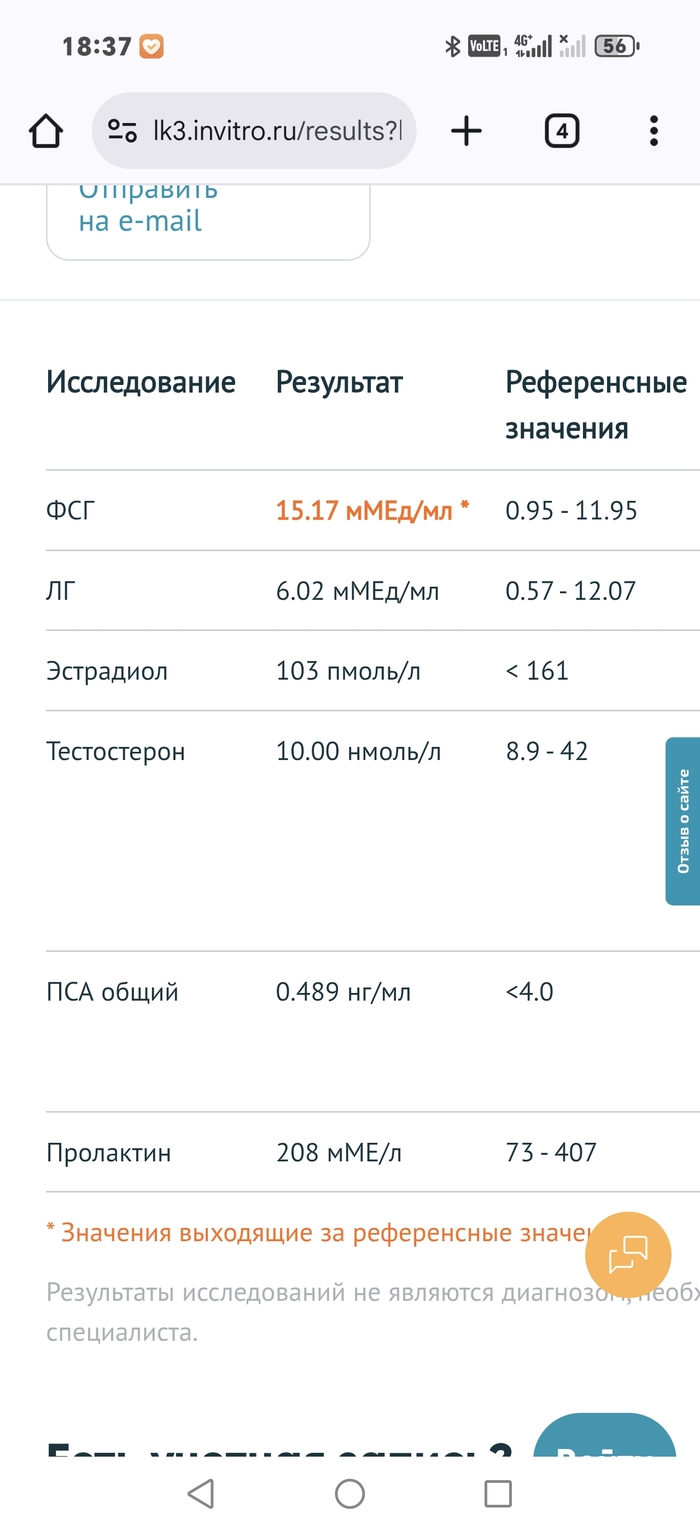The width and height of the screenshot is (700, 1531).
Task: Open "Отзыв о сайте" side tab
Action: (x=683, y=821)
